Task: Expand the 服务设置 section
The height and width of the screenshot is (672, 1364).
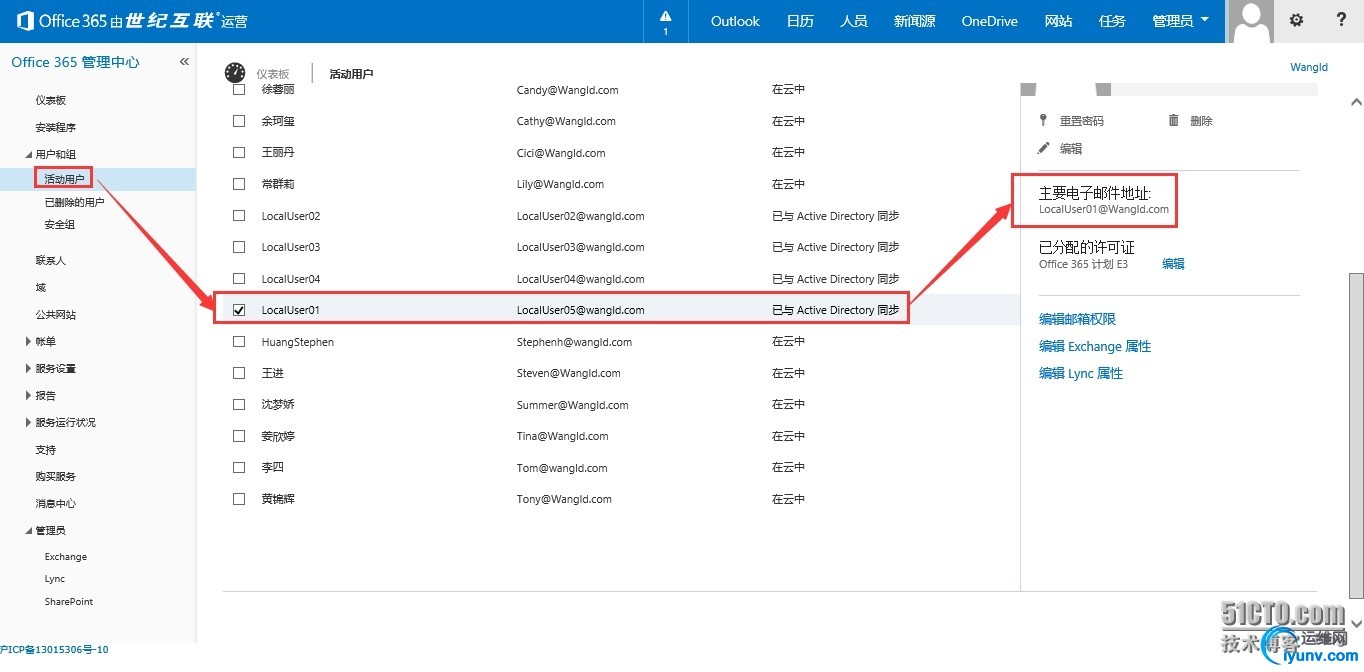Action: click(x=28, y=369)
